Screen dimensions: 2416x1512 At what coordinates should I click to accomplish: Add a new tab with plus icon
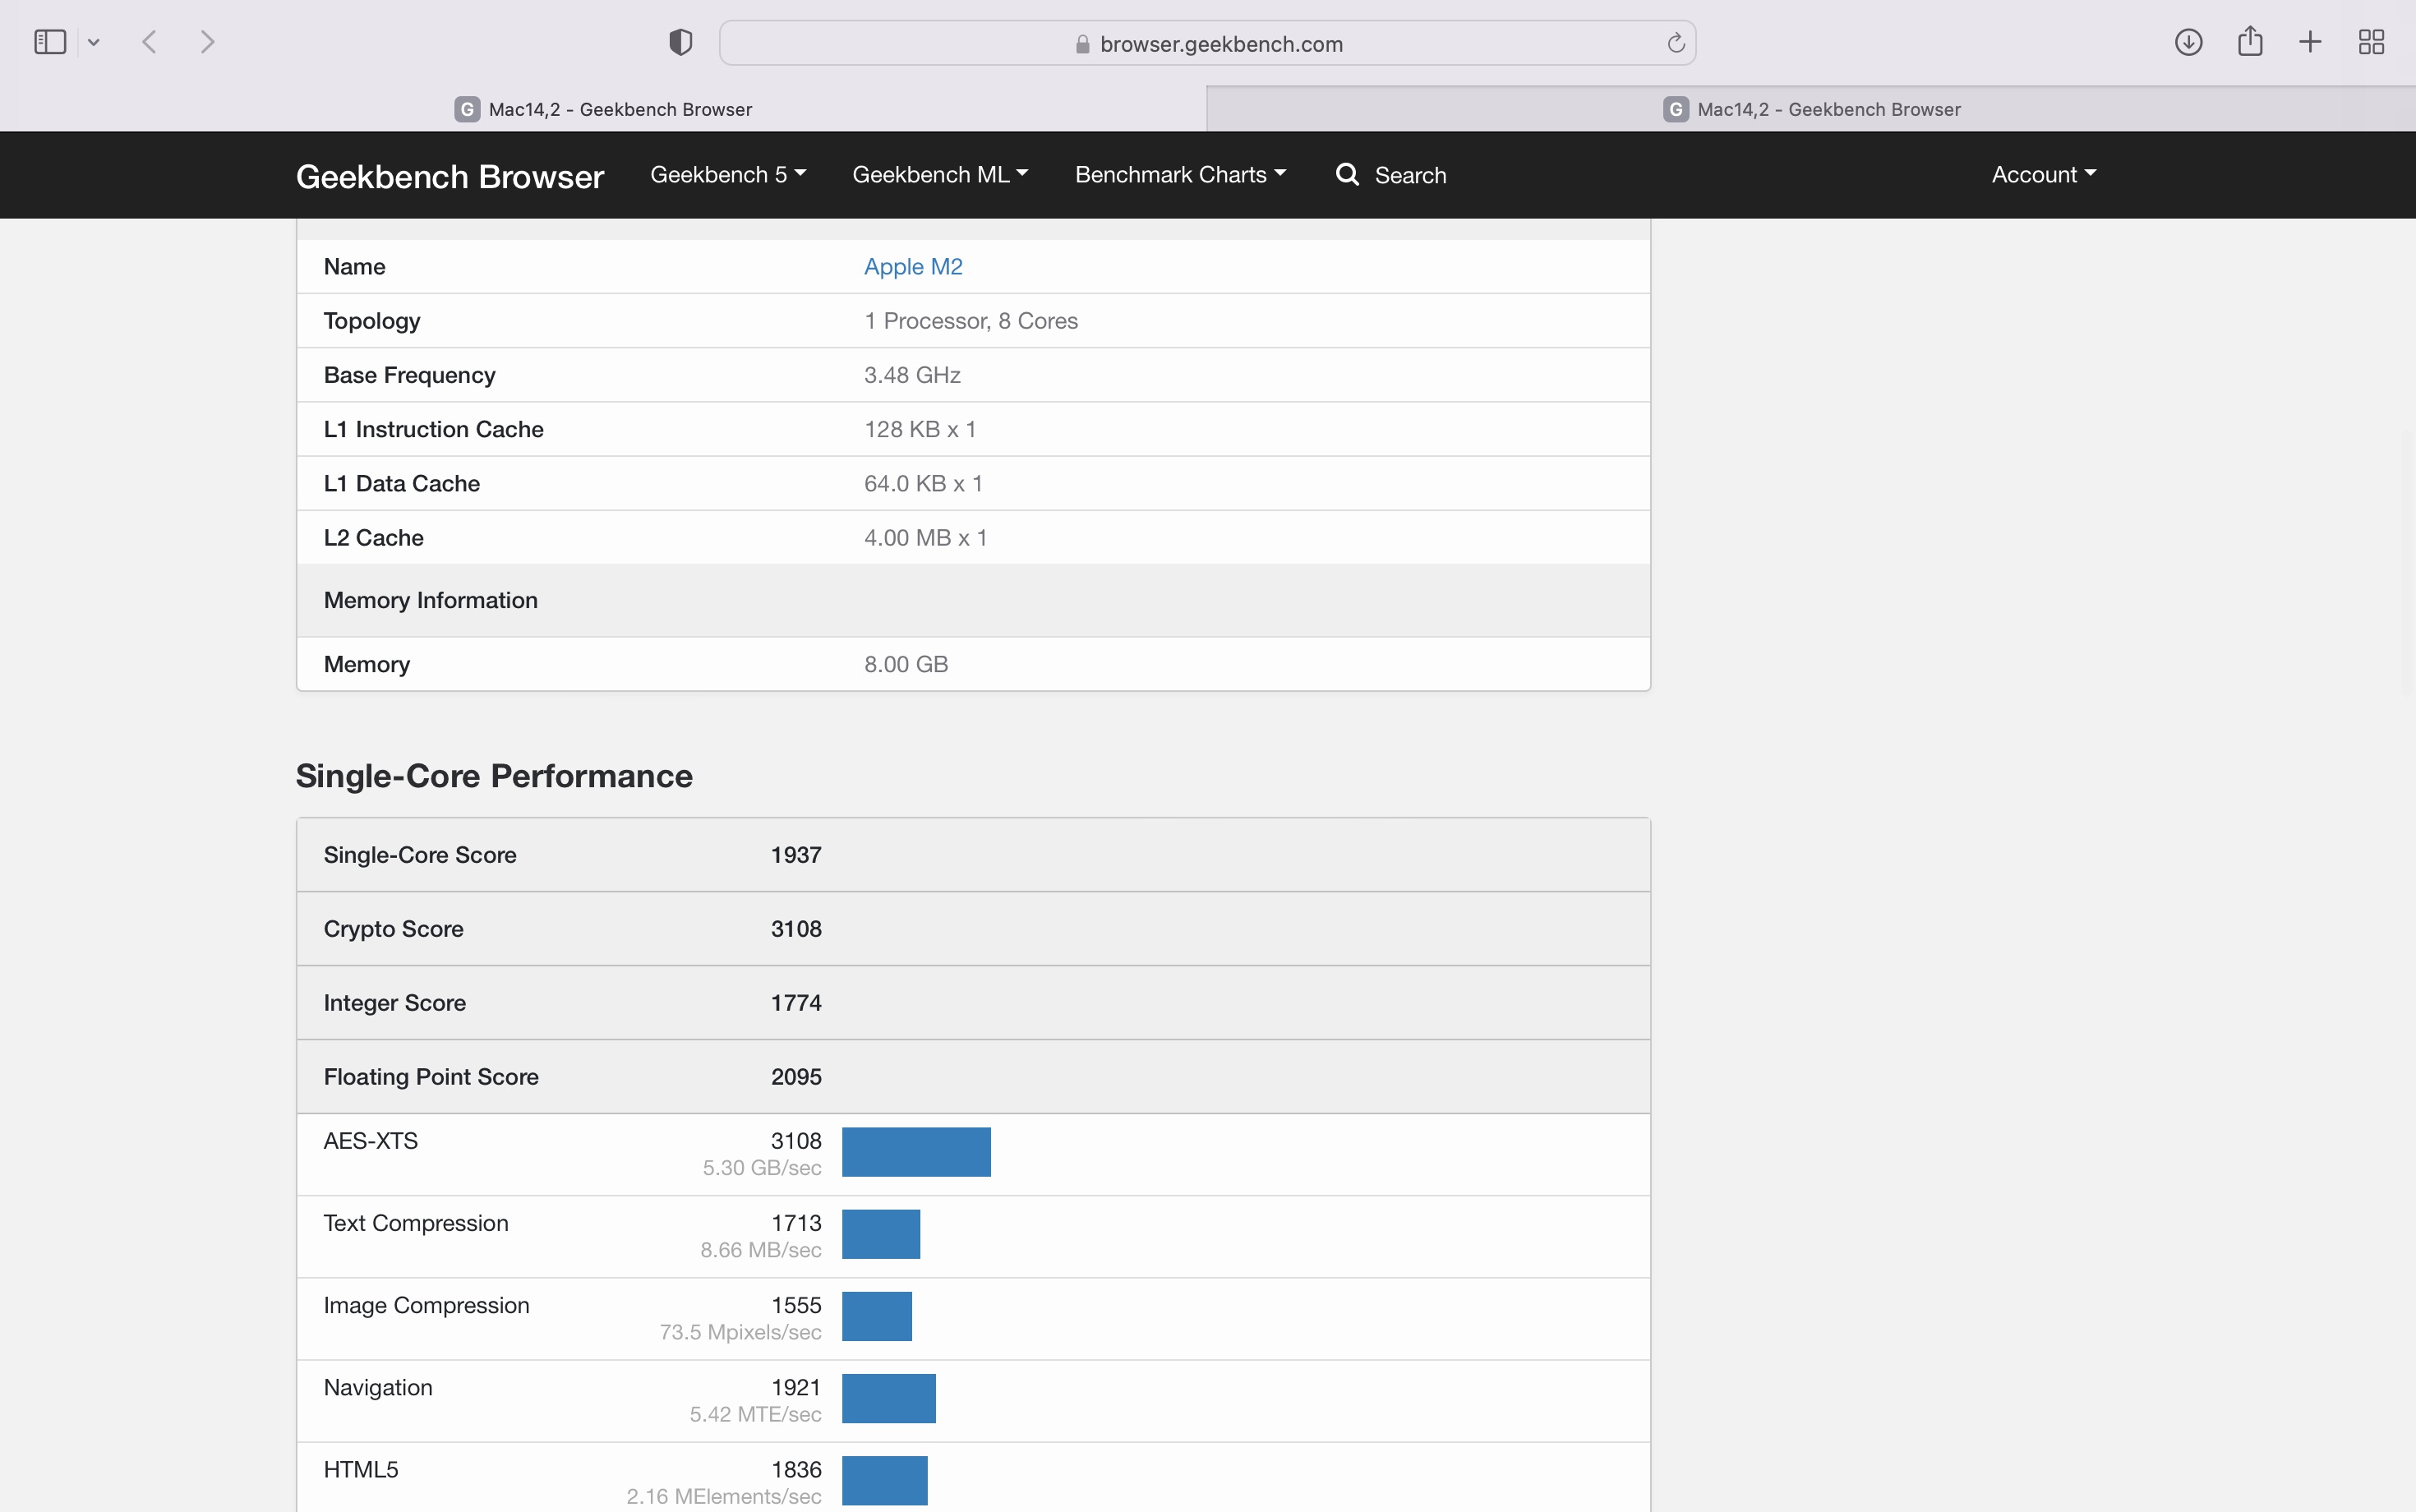click(x=2310, y=42)
